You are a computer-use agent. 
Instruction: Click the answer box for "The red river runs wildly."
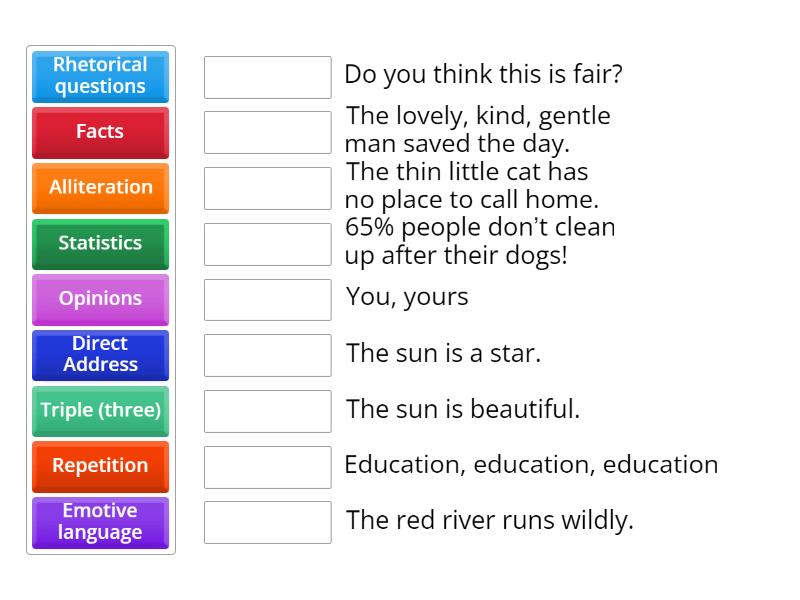pyautogui.click(x=267, y=522)
